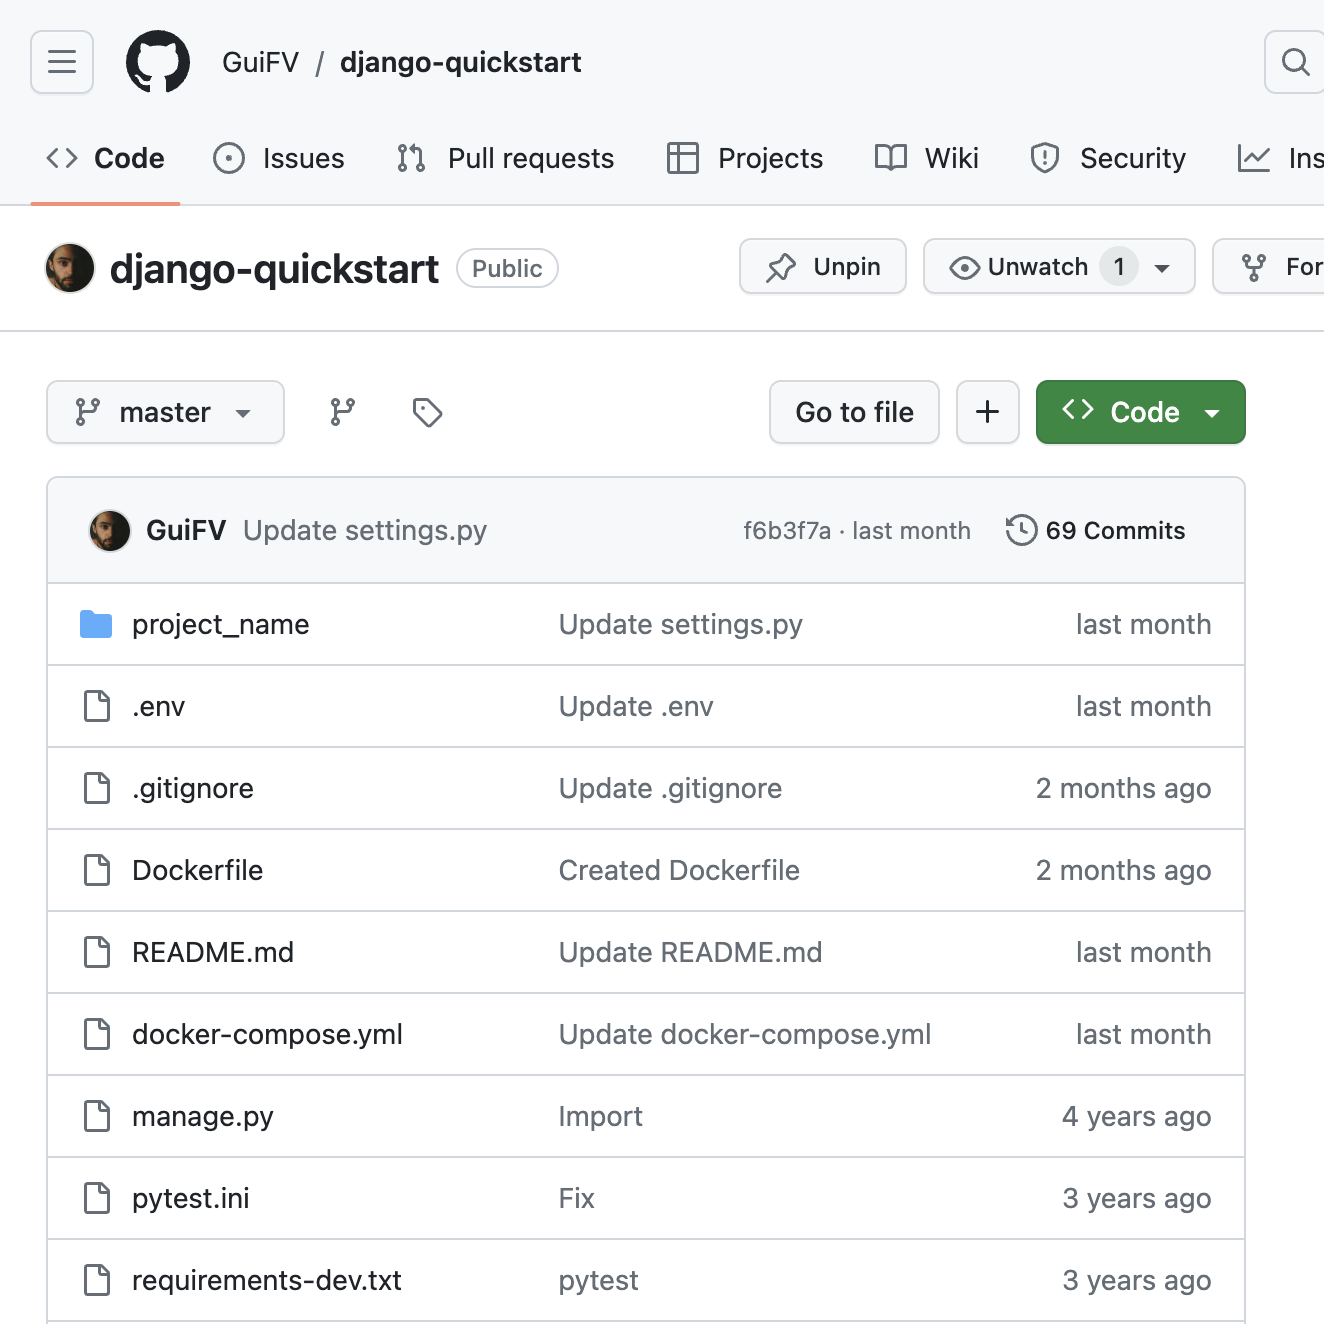The image size is (1324, 1324).
Task: Click Go to file button
Action: (x=854, y=412)
